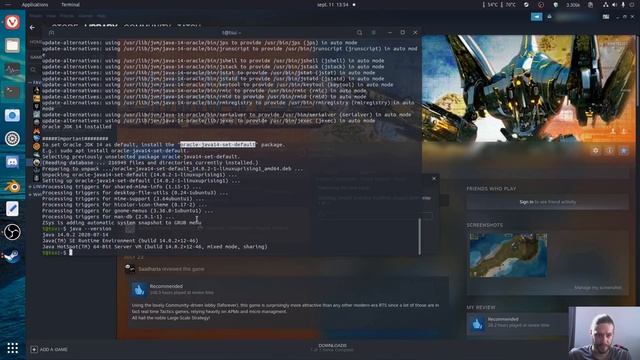This screenshot has height=360, width=640.
Task: Open Steam big picture mode icon
Action: tap(606, 17)
